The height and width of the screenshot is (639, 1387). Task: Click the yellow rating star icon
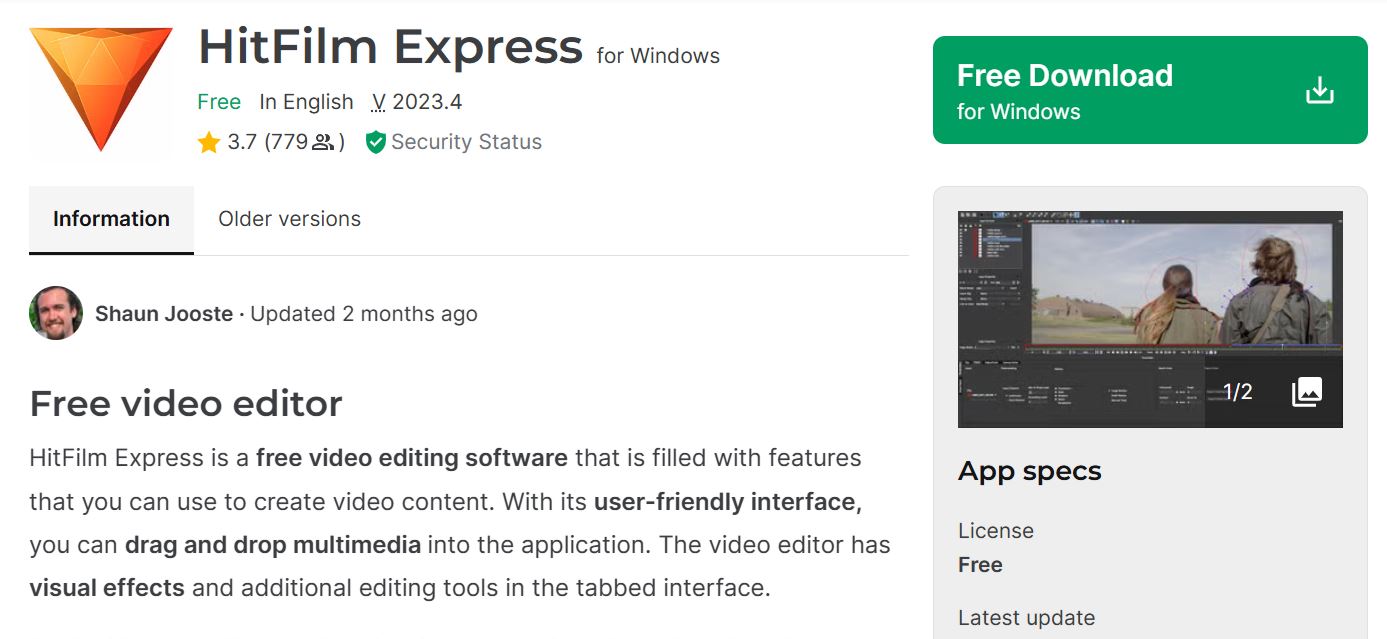pyautogui.click(x=209, y=143)
